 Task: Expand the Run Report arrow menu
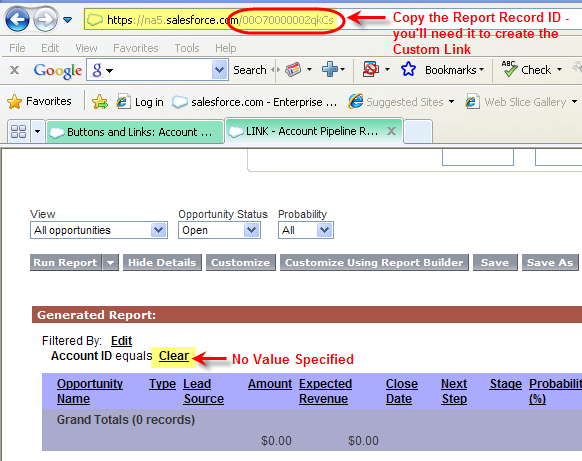(110, 262)
